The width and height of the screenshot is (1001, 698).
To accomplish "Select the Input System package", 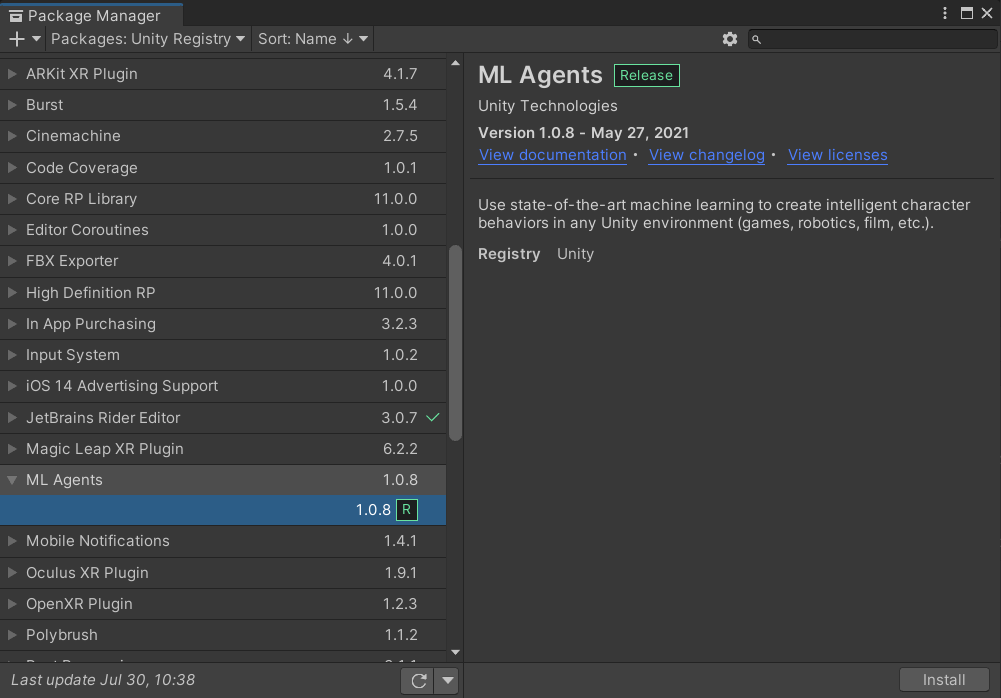I will point(223,354).
